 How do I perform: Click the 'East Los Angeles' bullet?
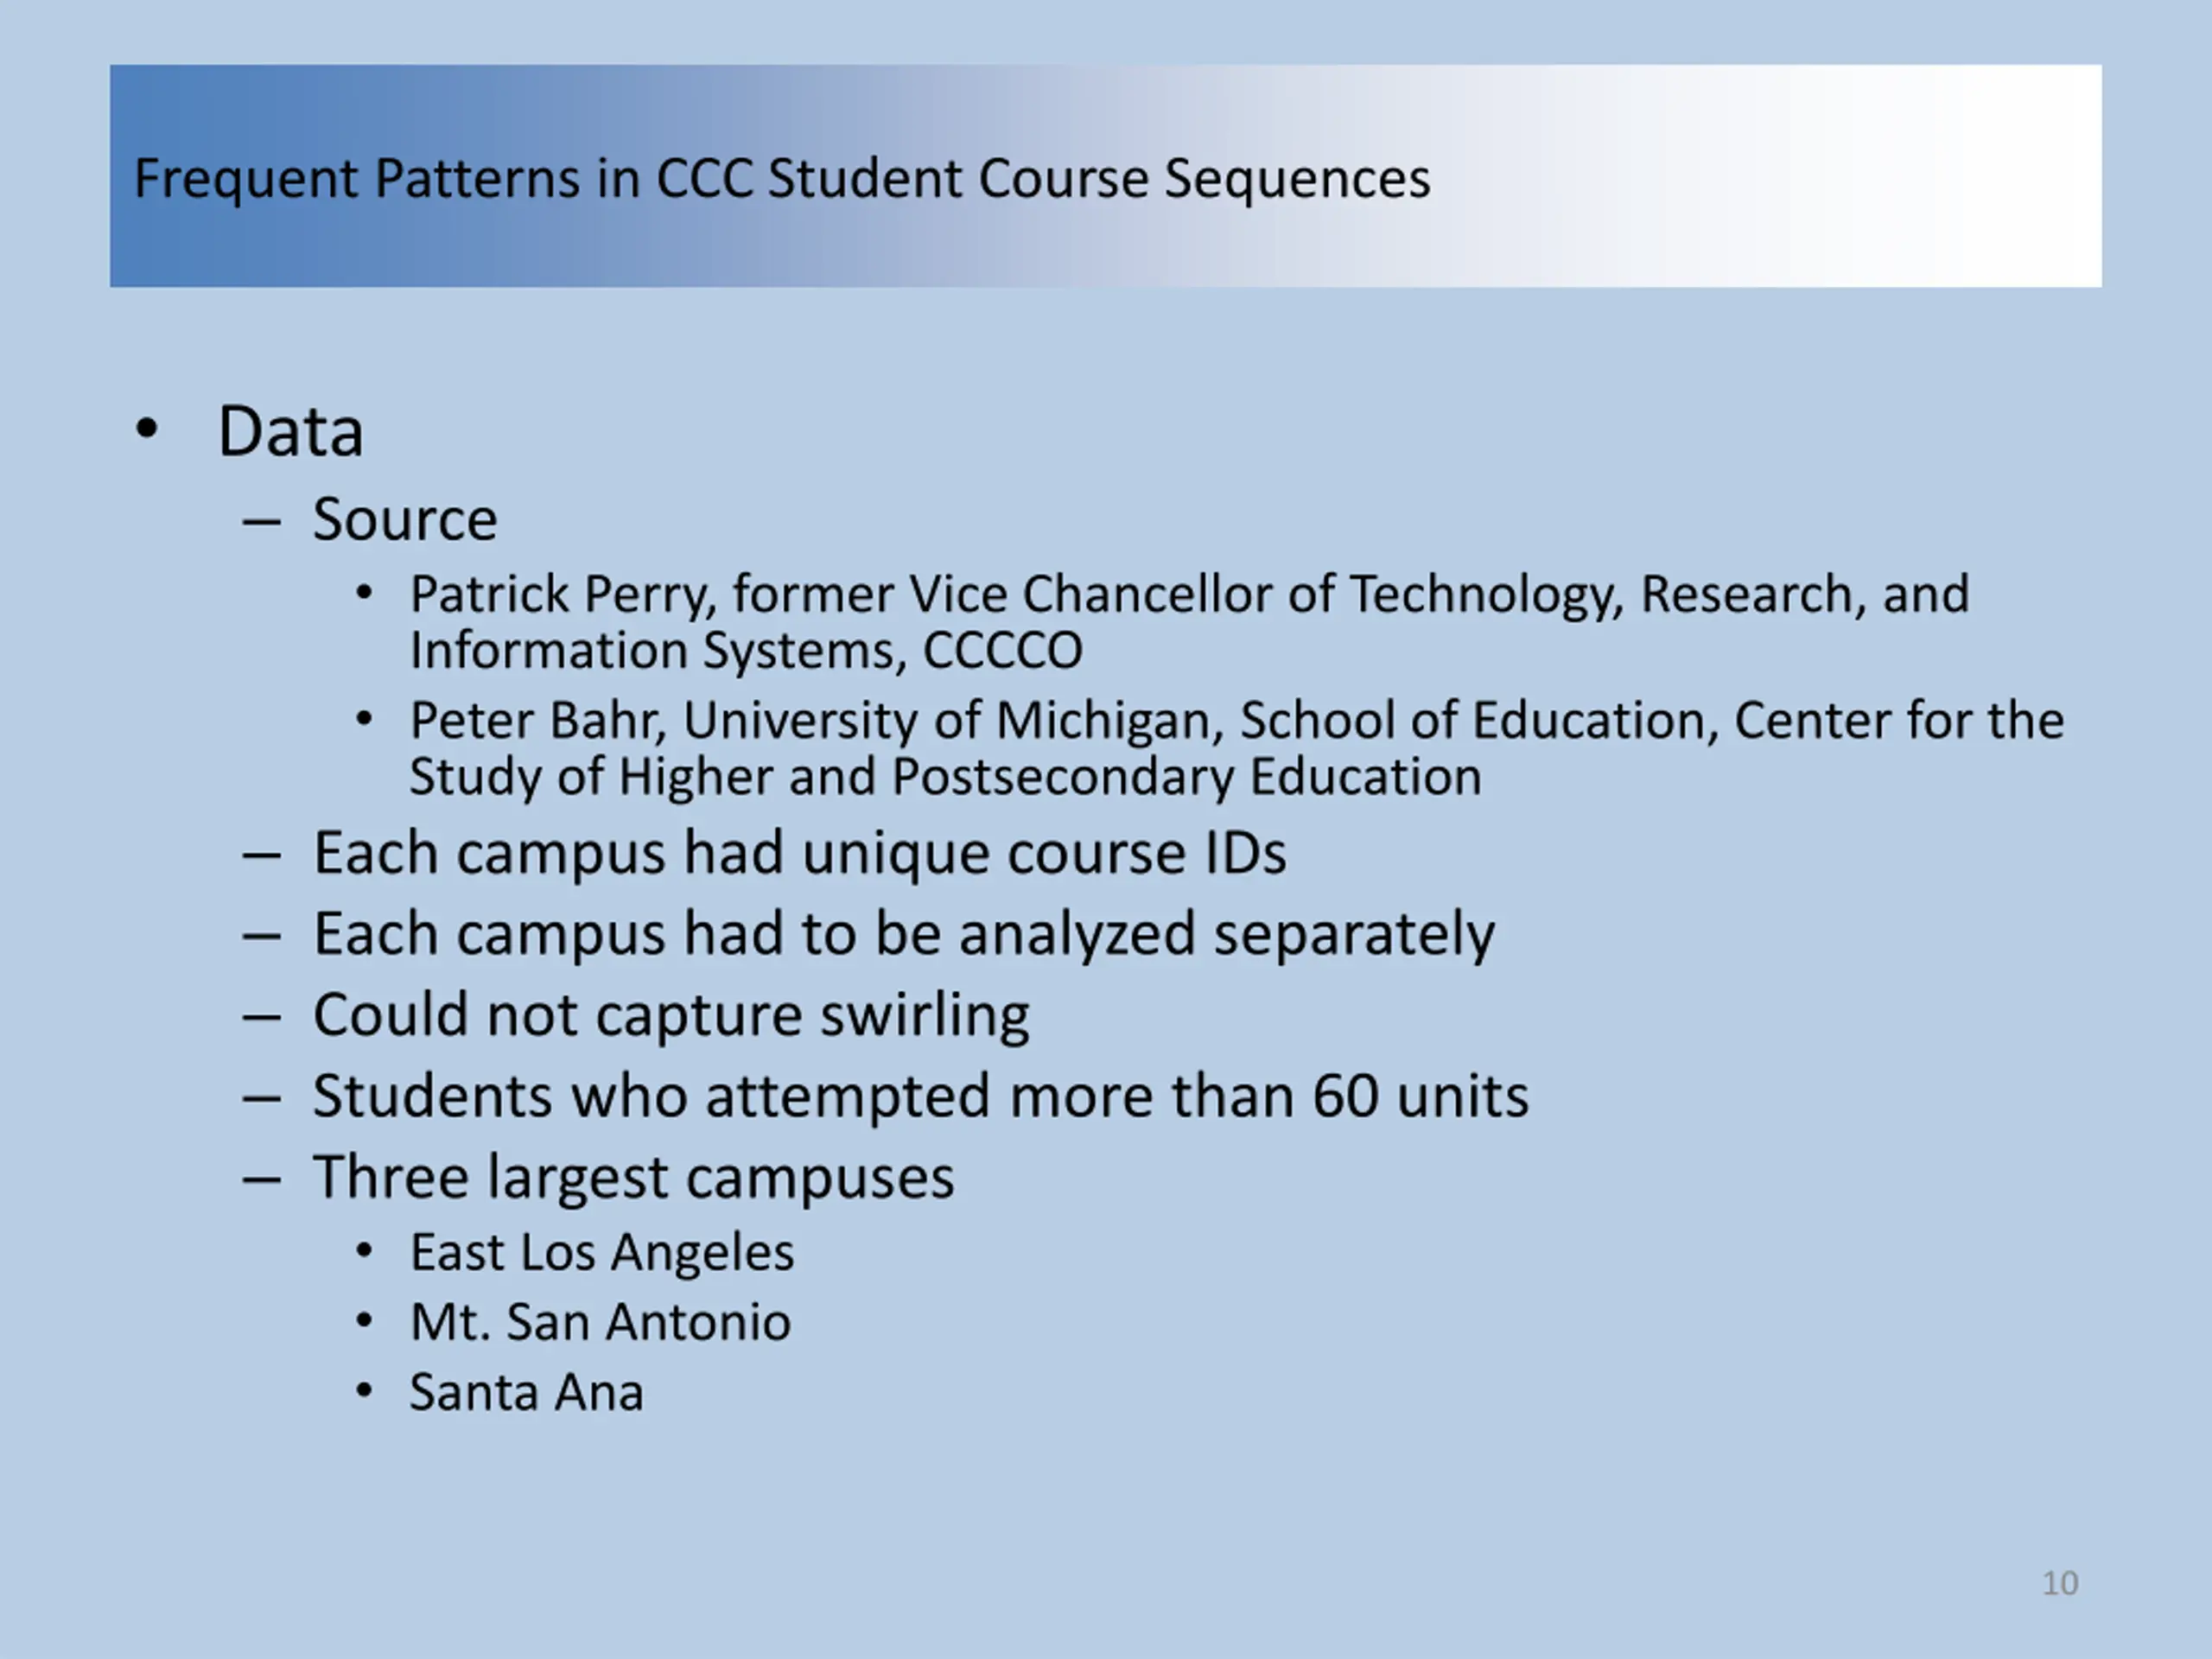click(602, 1253)
